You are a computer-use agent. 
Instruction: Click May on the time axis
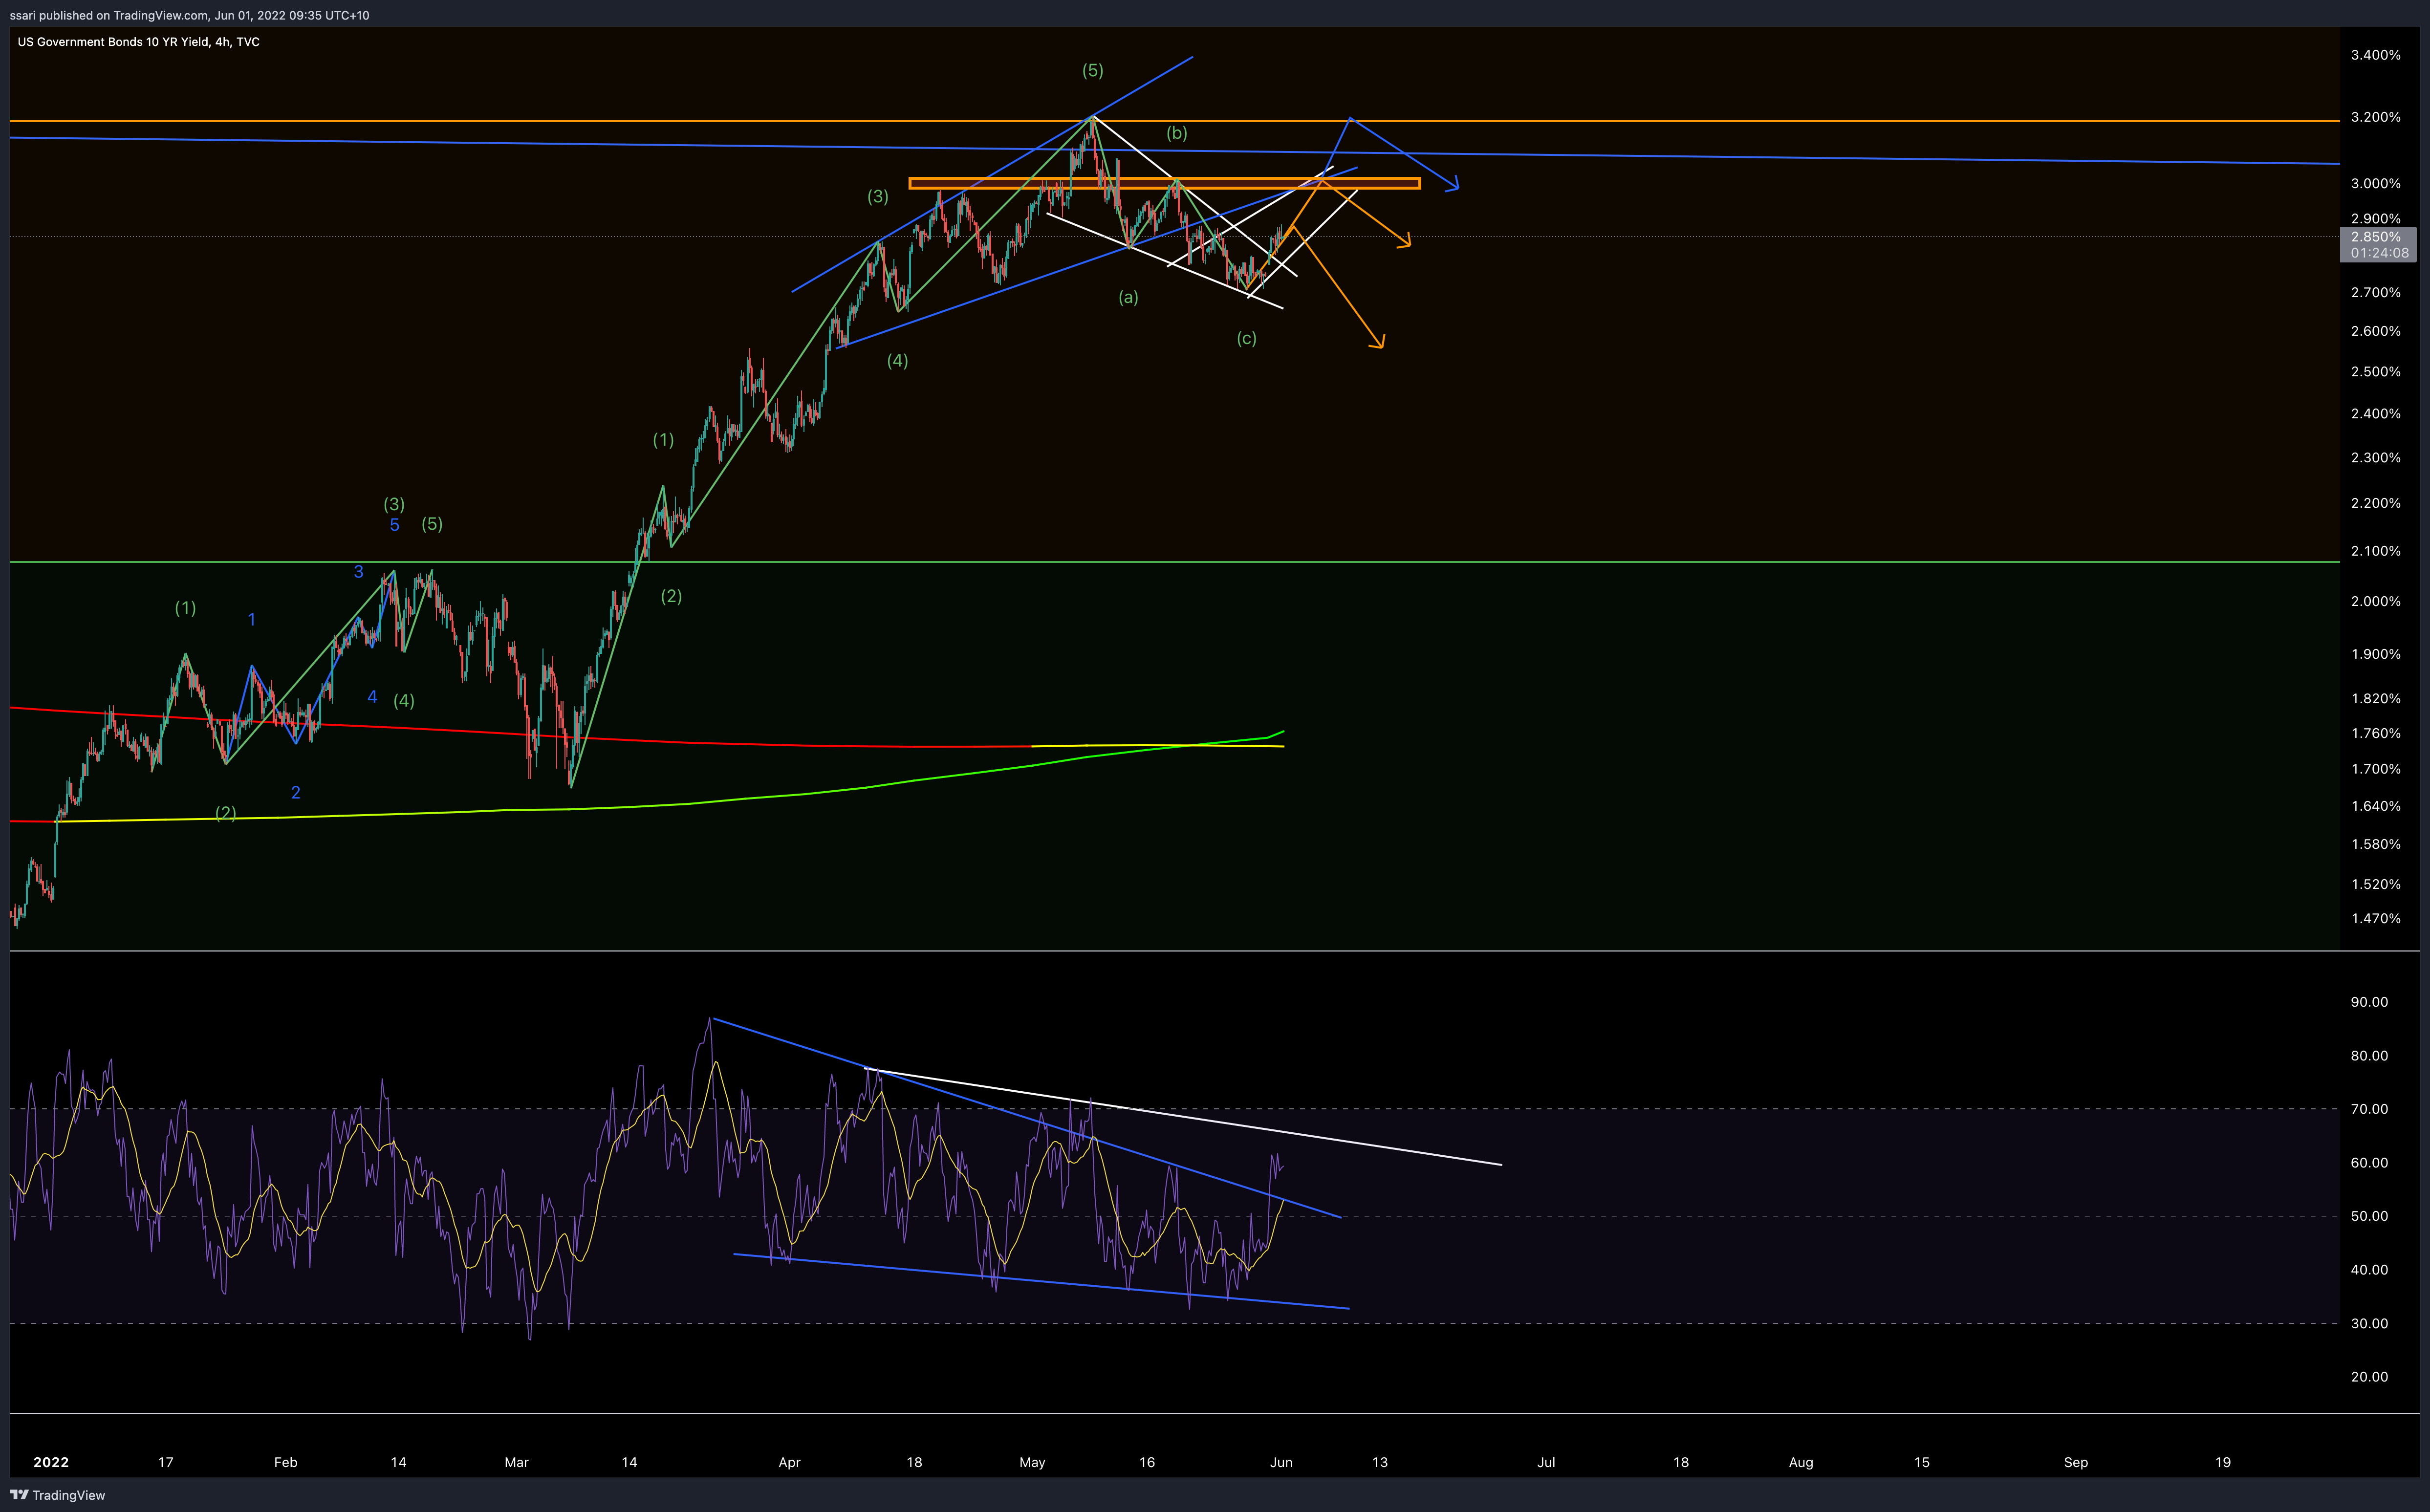(x=1032, y=1462)
